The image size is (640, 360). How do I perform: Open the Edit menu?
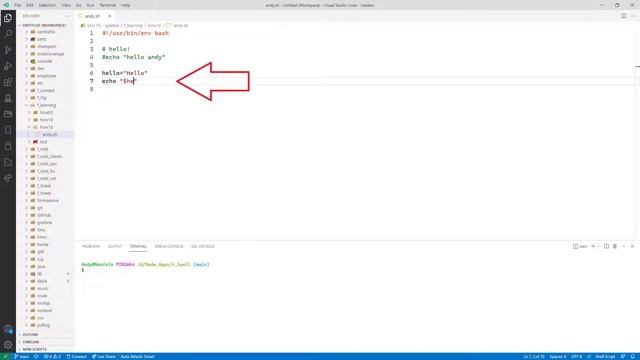point(30,5)
